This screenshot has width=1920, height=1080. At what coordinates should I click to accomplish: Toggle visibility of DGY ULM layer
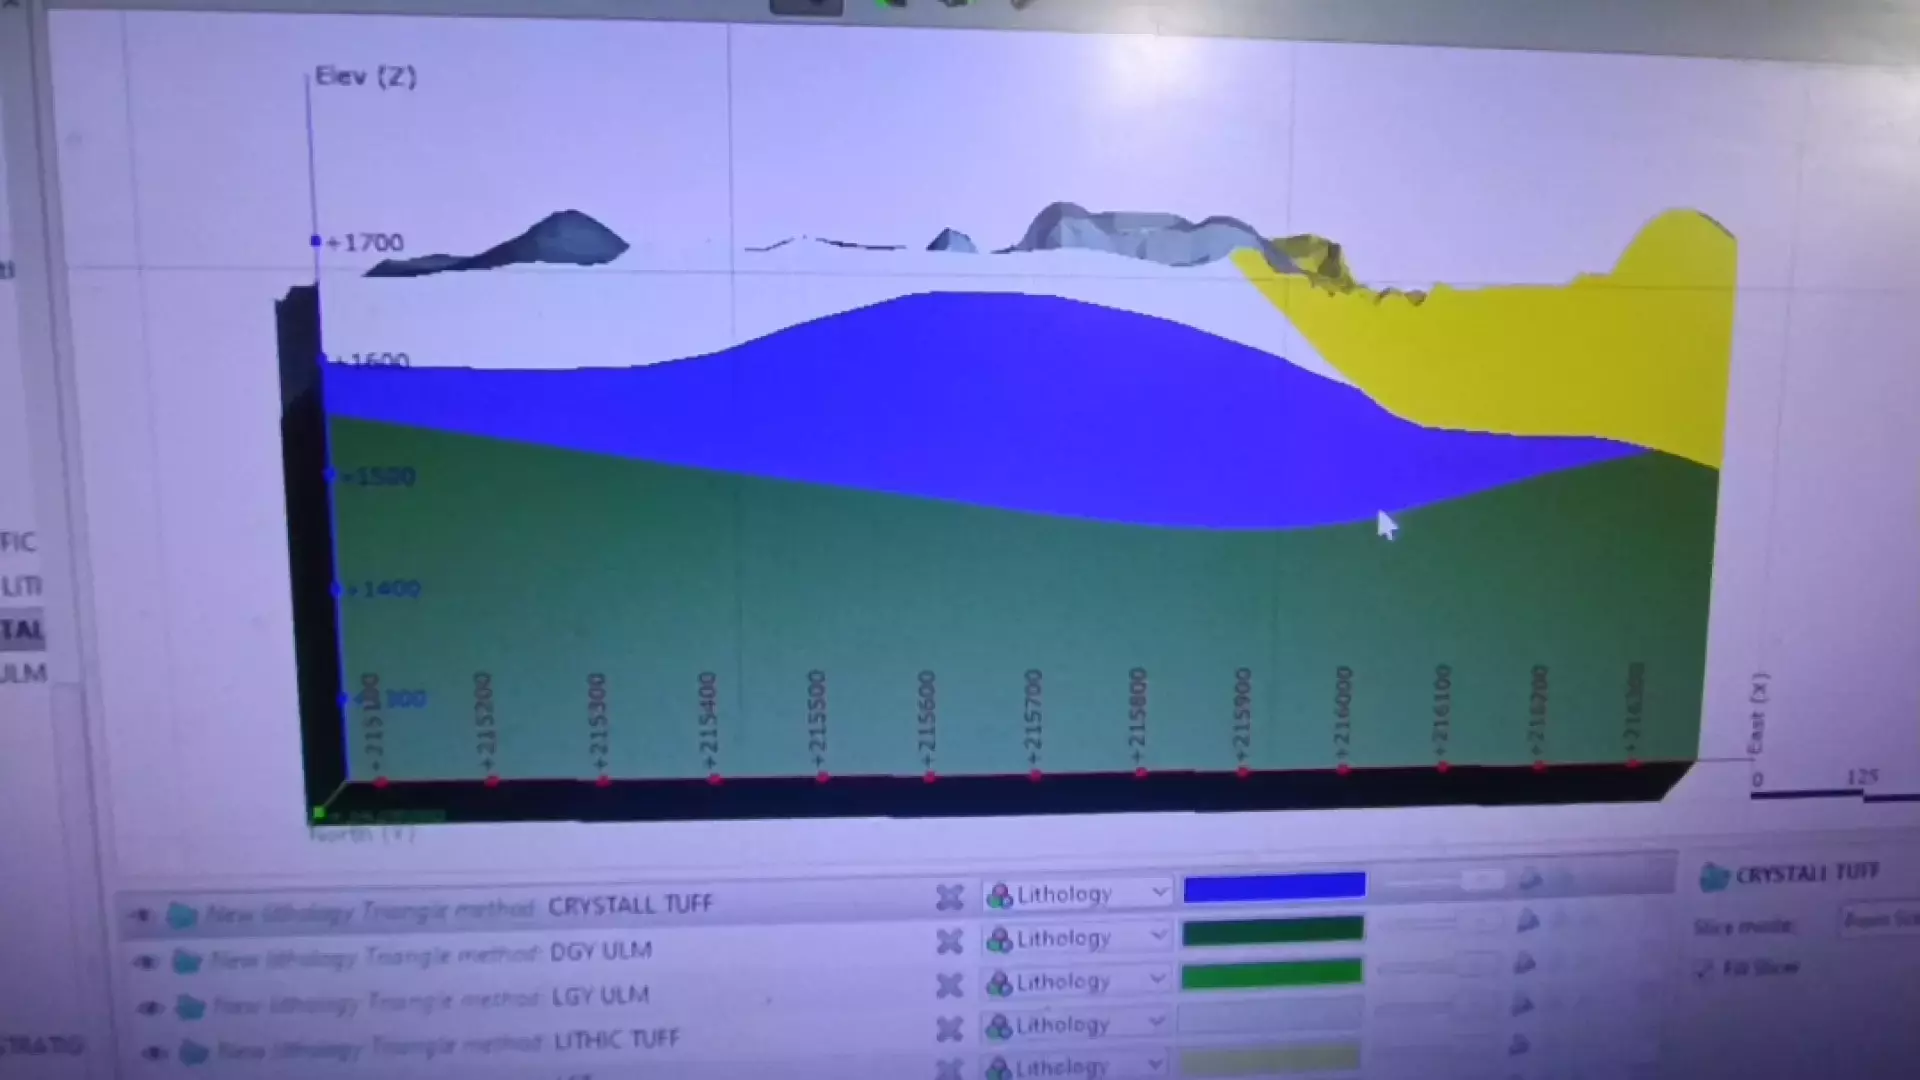146,962
